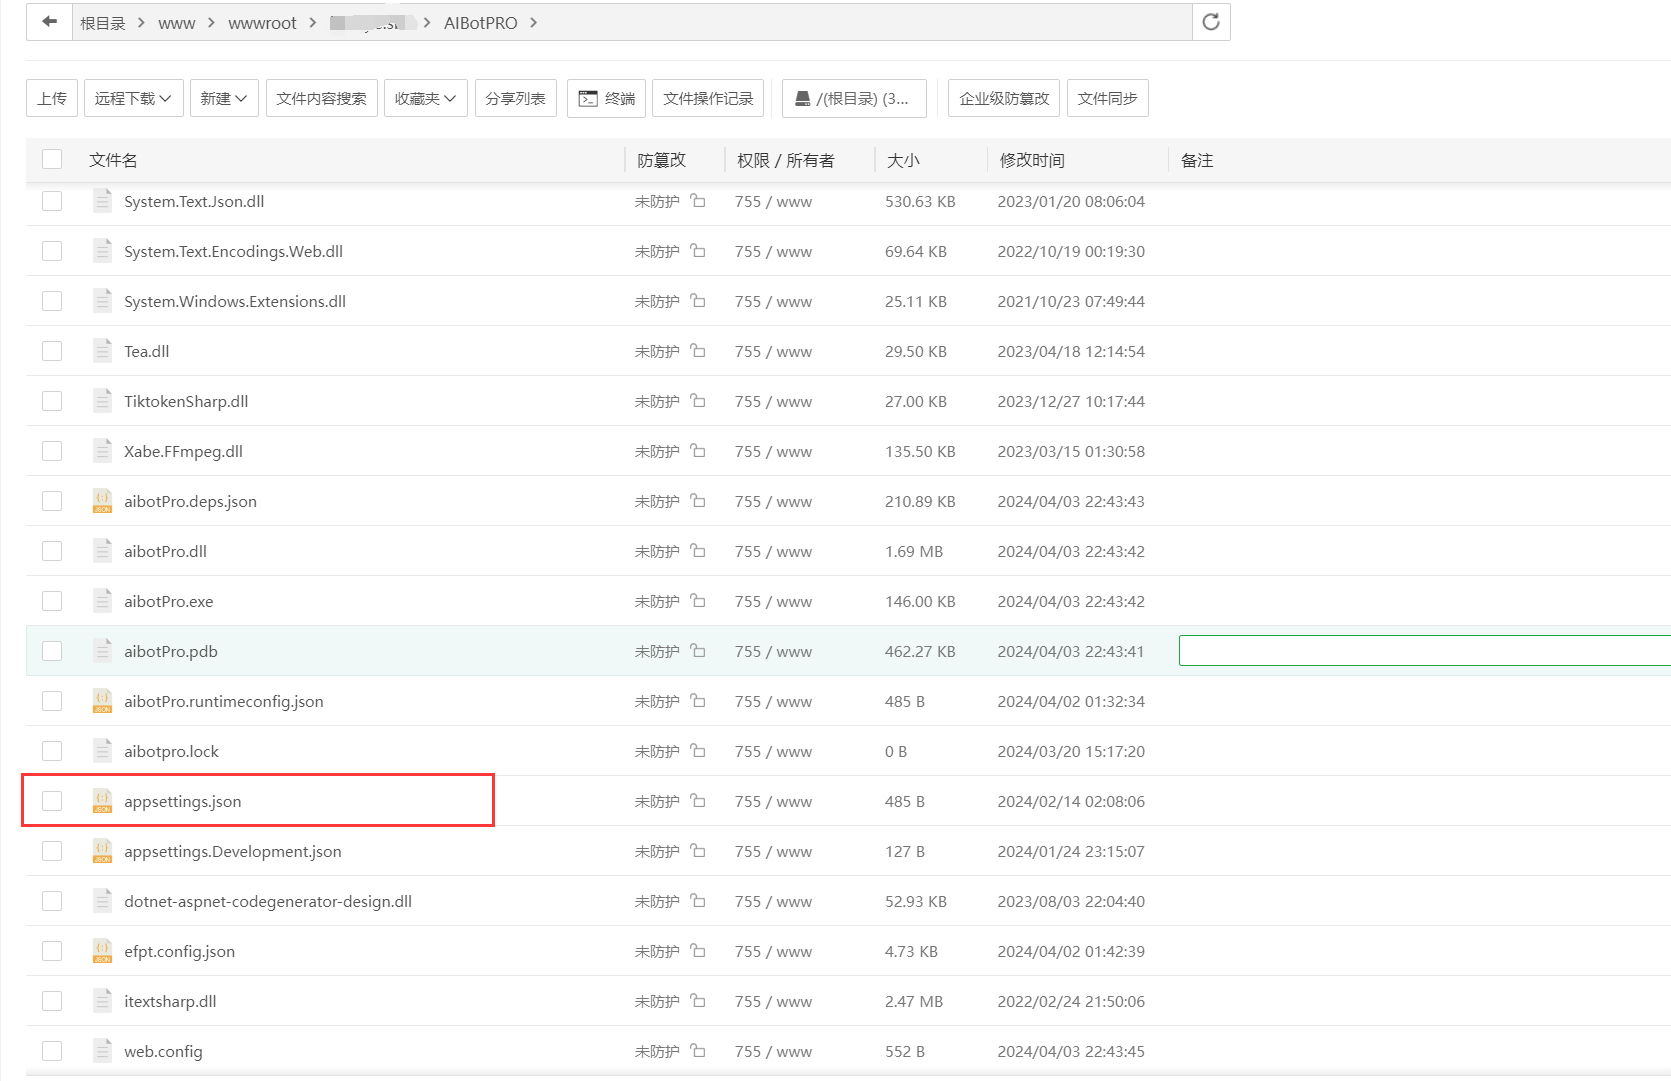Image resolution: width=1671 pixels, height=1081 pixels.
Task: Click JSON icon of aibotPro.deps.json
Action: pos(102,501)
